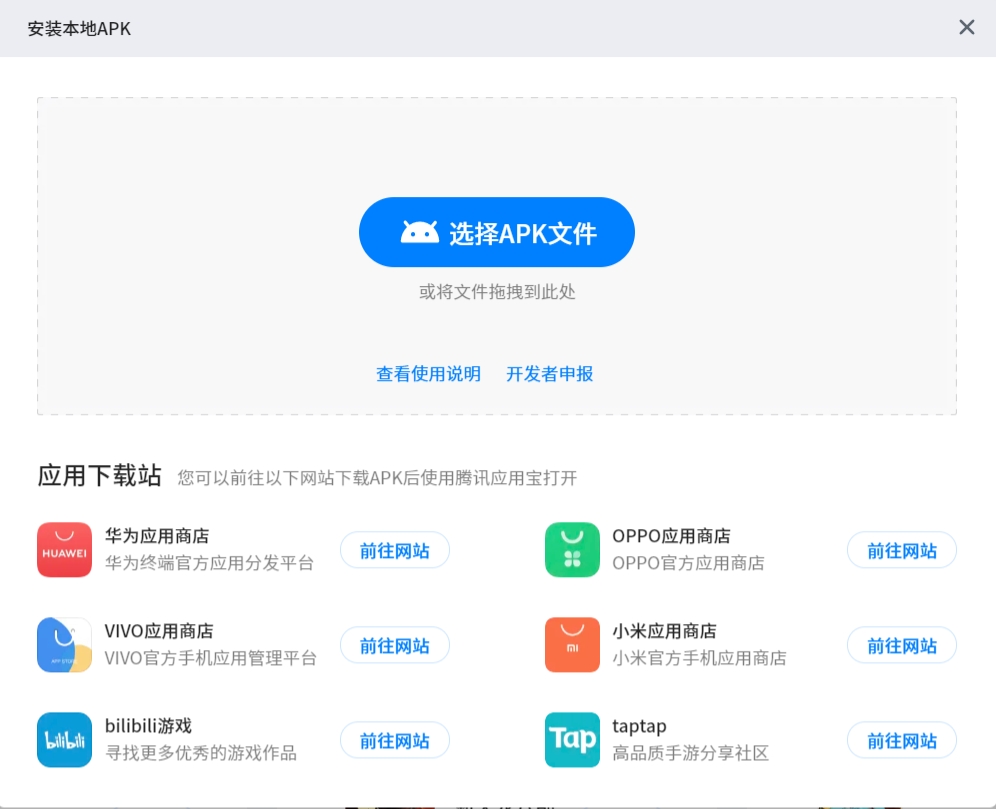Go to the taptap website
Image resolution: width=996 pixels, height=809 pixels.
(901, 740)
